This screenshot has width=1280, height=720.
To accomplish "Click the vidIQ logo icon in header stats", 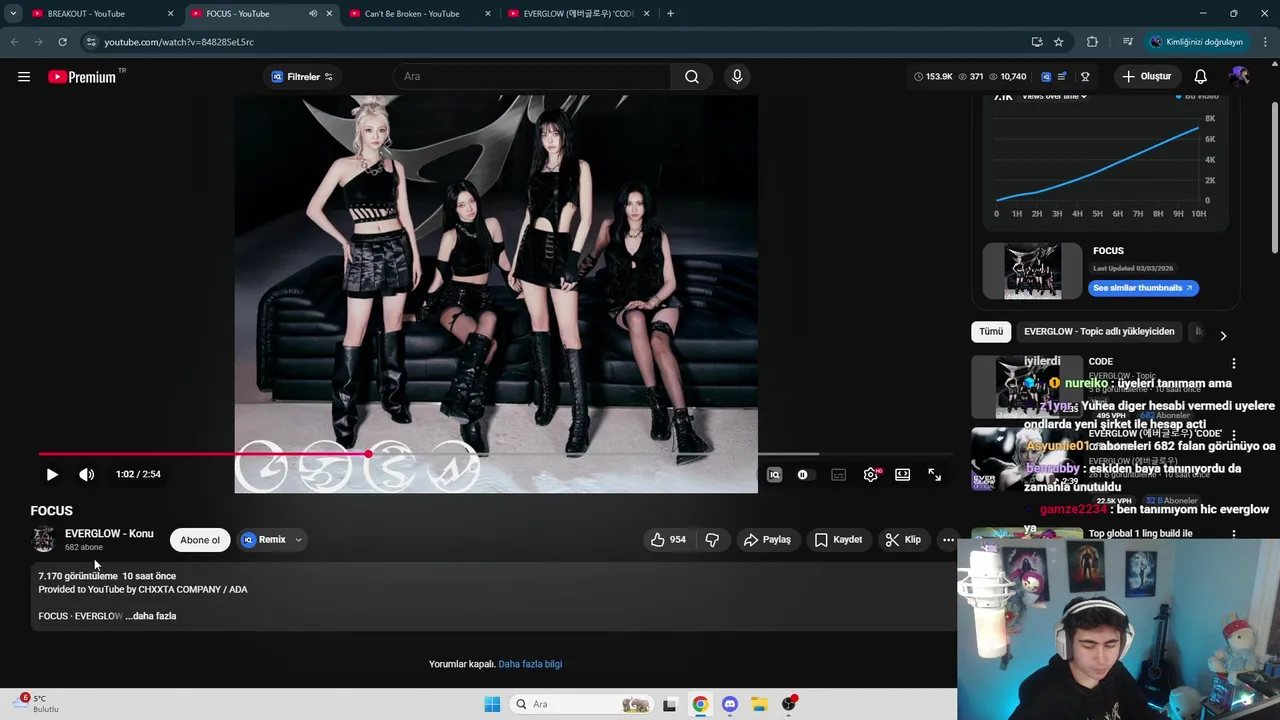I will pos(1046,77).
